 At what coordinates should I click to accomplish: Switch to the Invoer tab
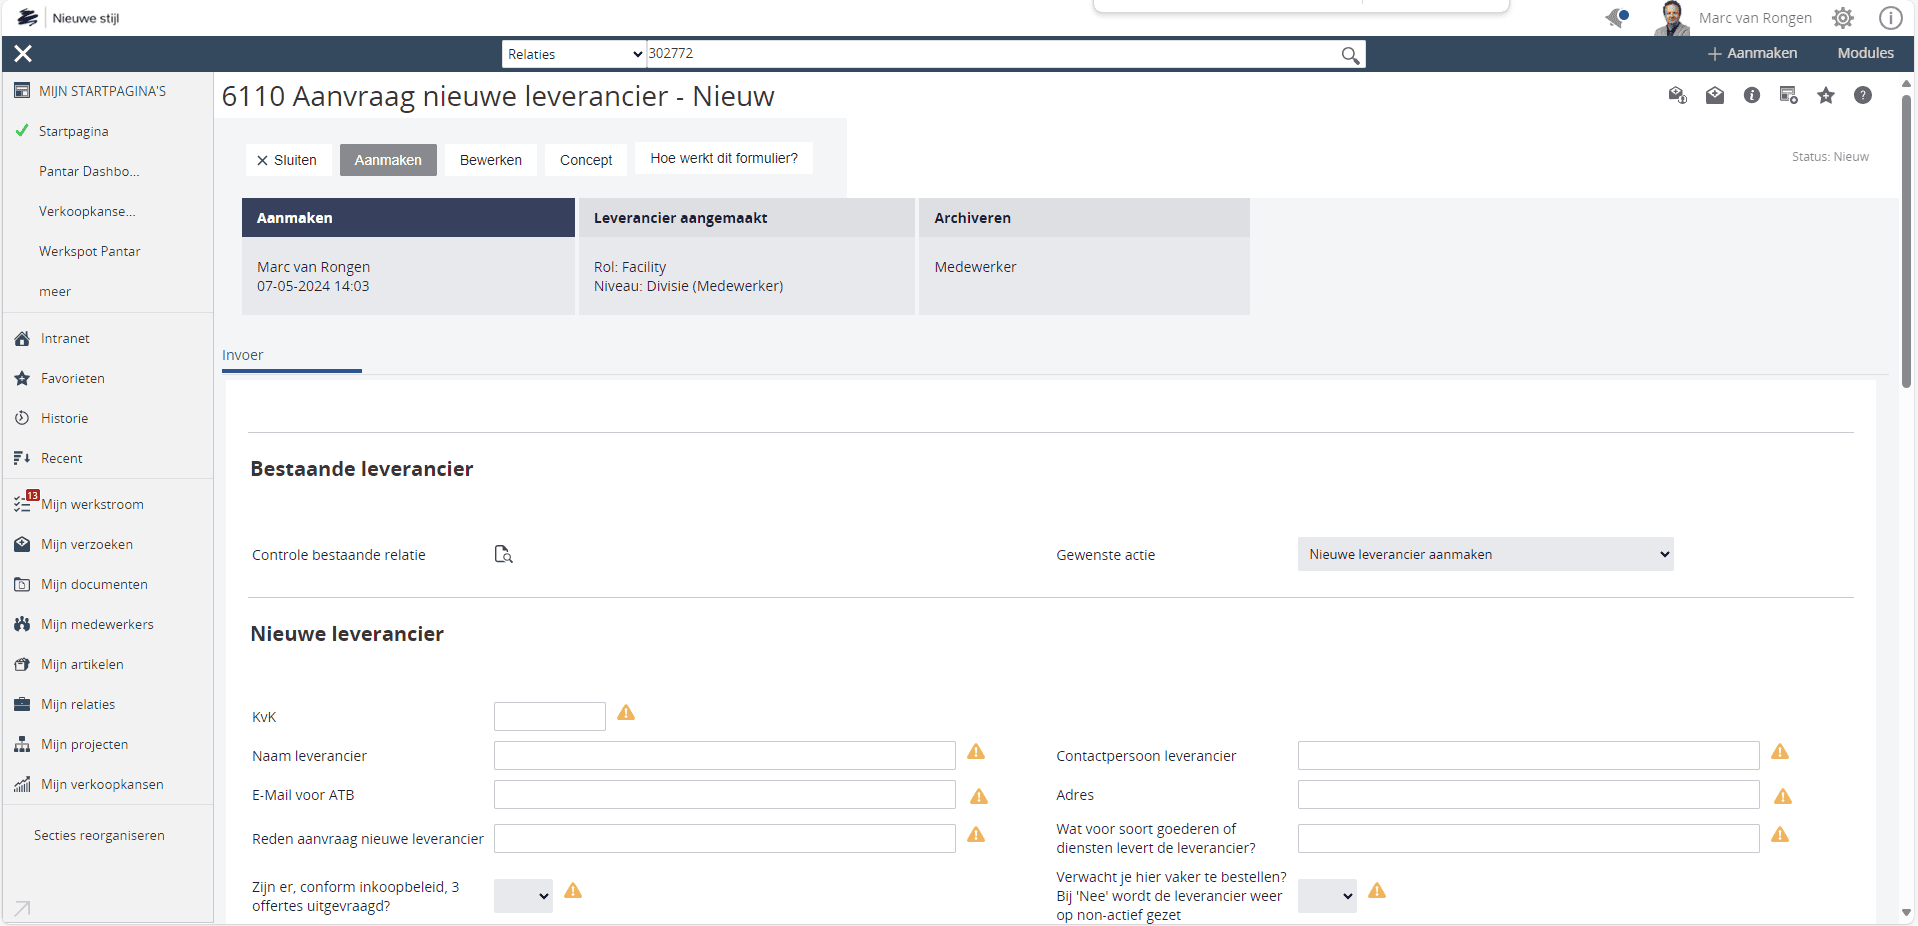tap(243, 355)
